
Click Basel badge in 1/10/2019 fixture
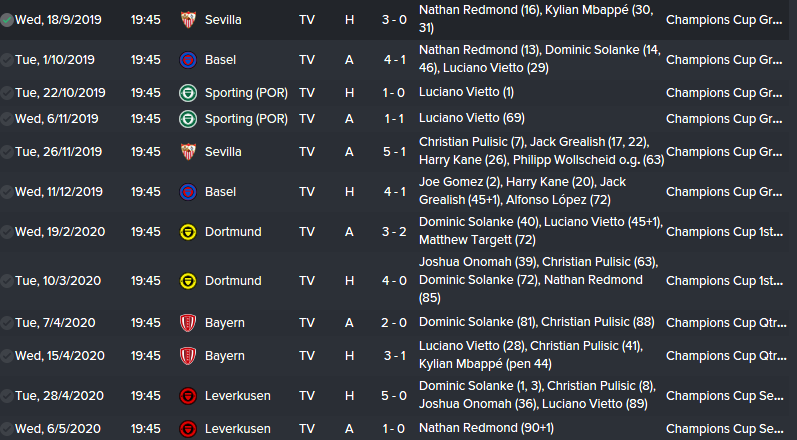click(187, 60)
